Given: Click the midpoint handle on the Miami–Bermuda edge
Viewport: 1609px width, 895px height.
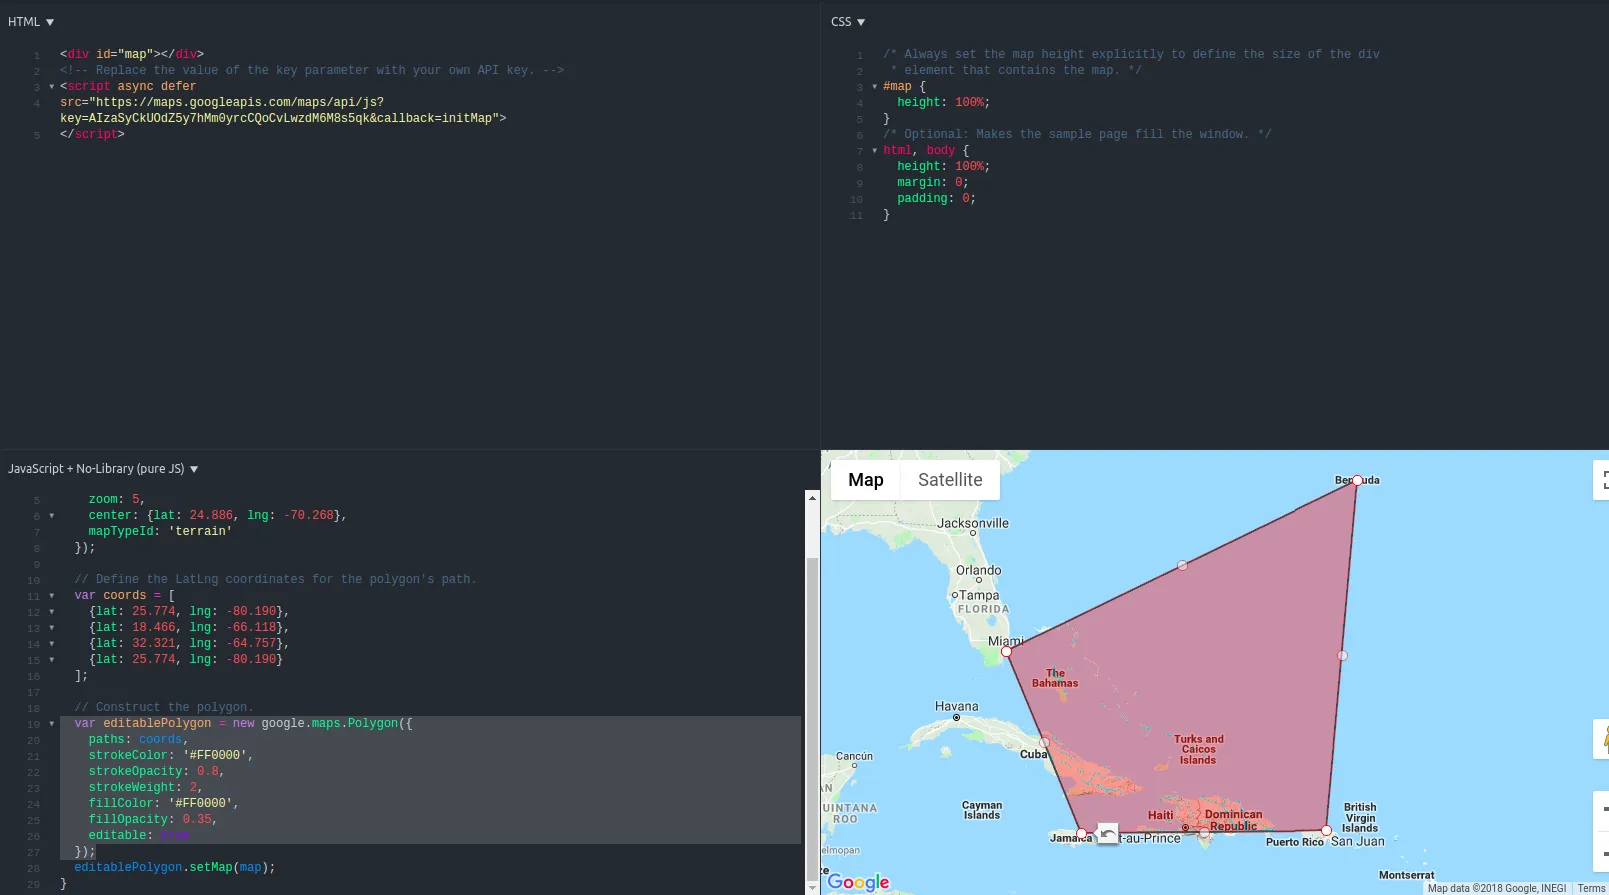Looking at the screenshot, I should click(1182, 565).
